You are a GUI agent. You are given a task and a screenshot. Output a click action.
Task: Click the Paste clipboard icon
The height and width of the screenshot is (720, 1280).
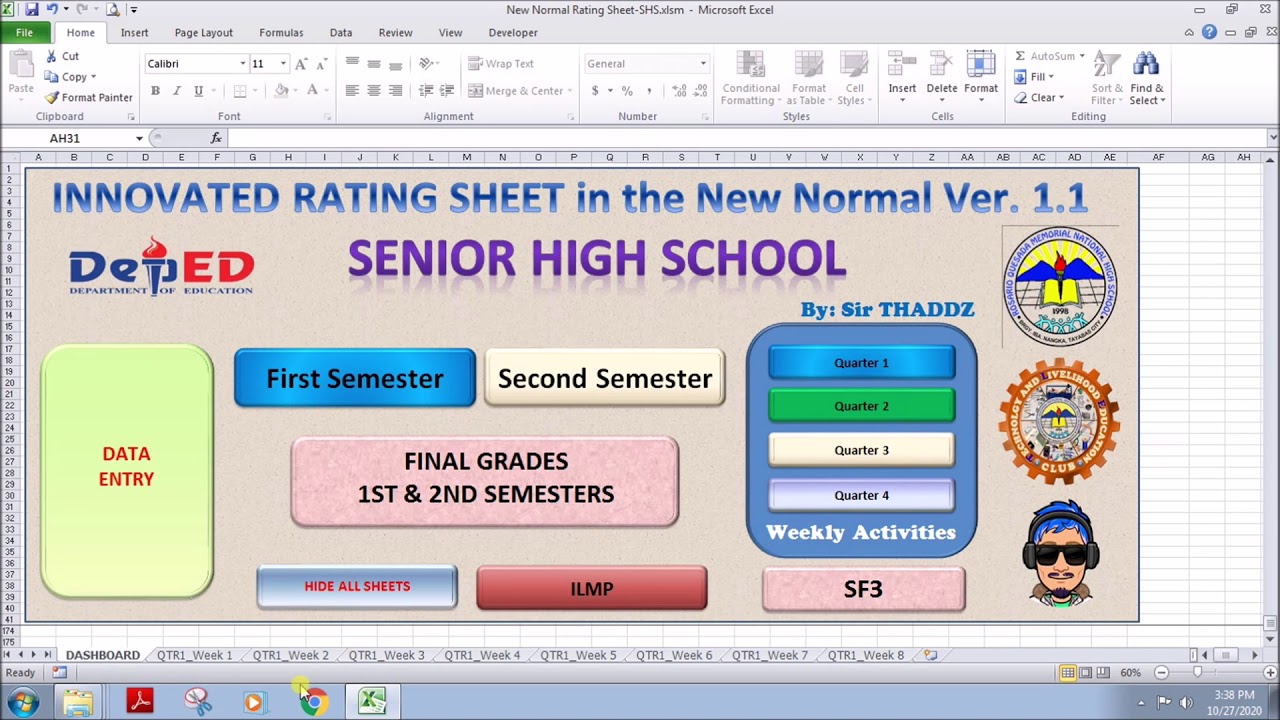pyautogui.click(x=21, y=65)
